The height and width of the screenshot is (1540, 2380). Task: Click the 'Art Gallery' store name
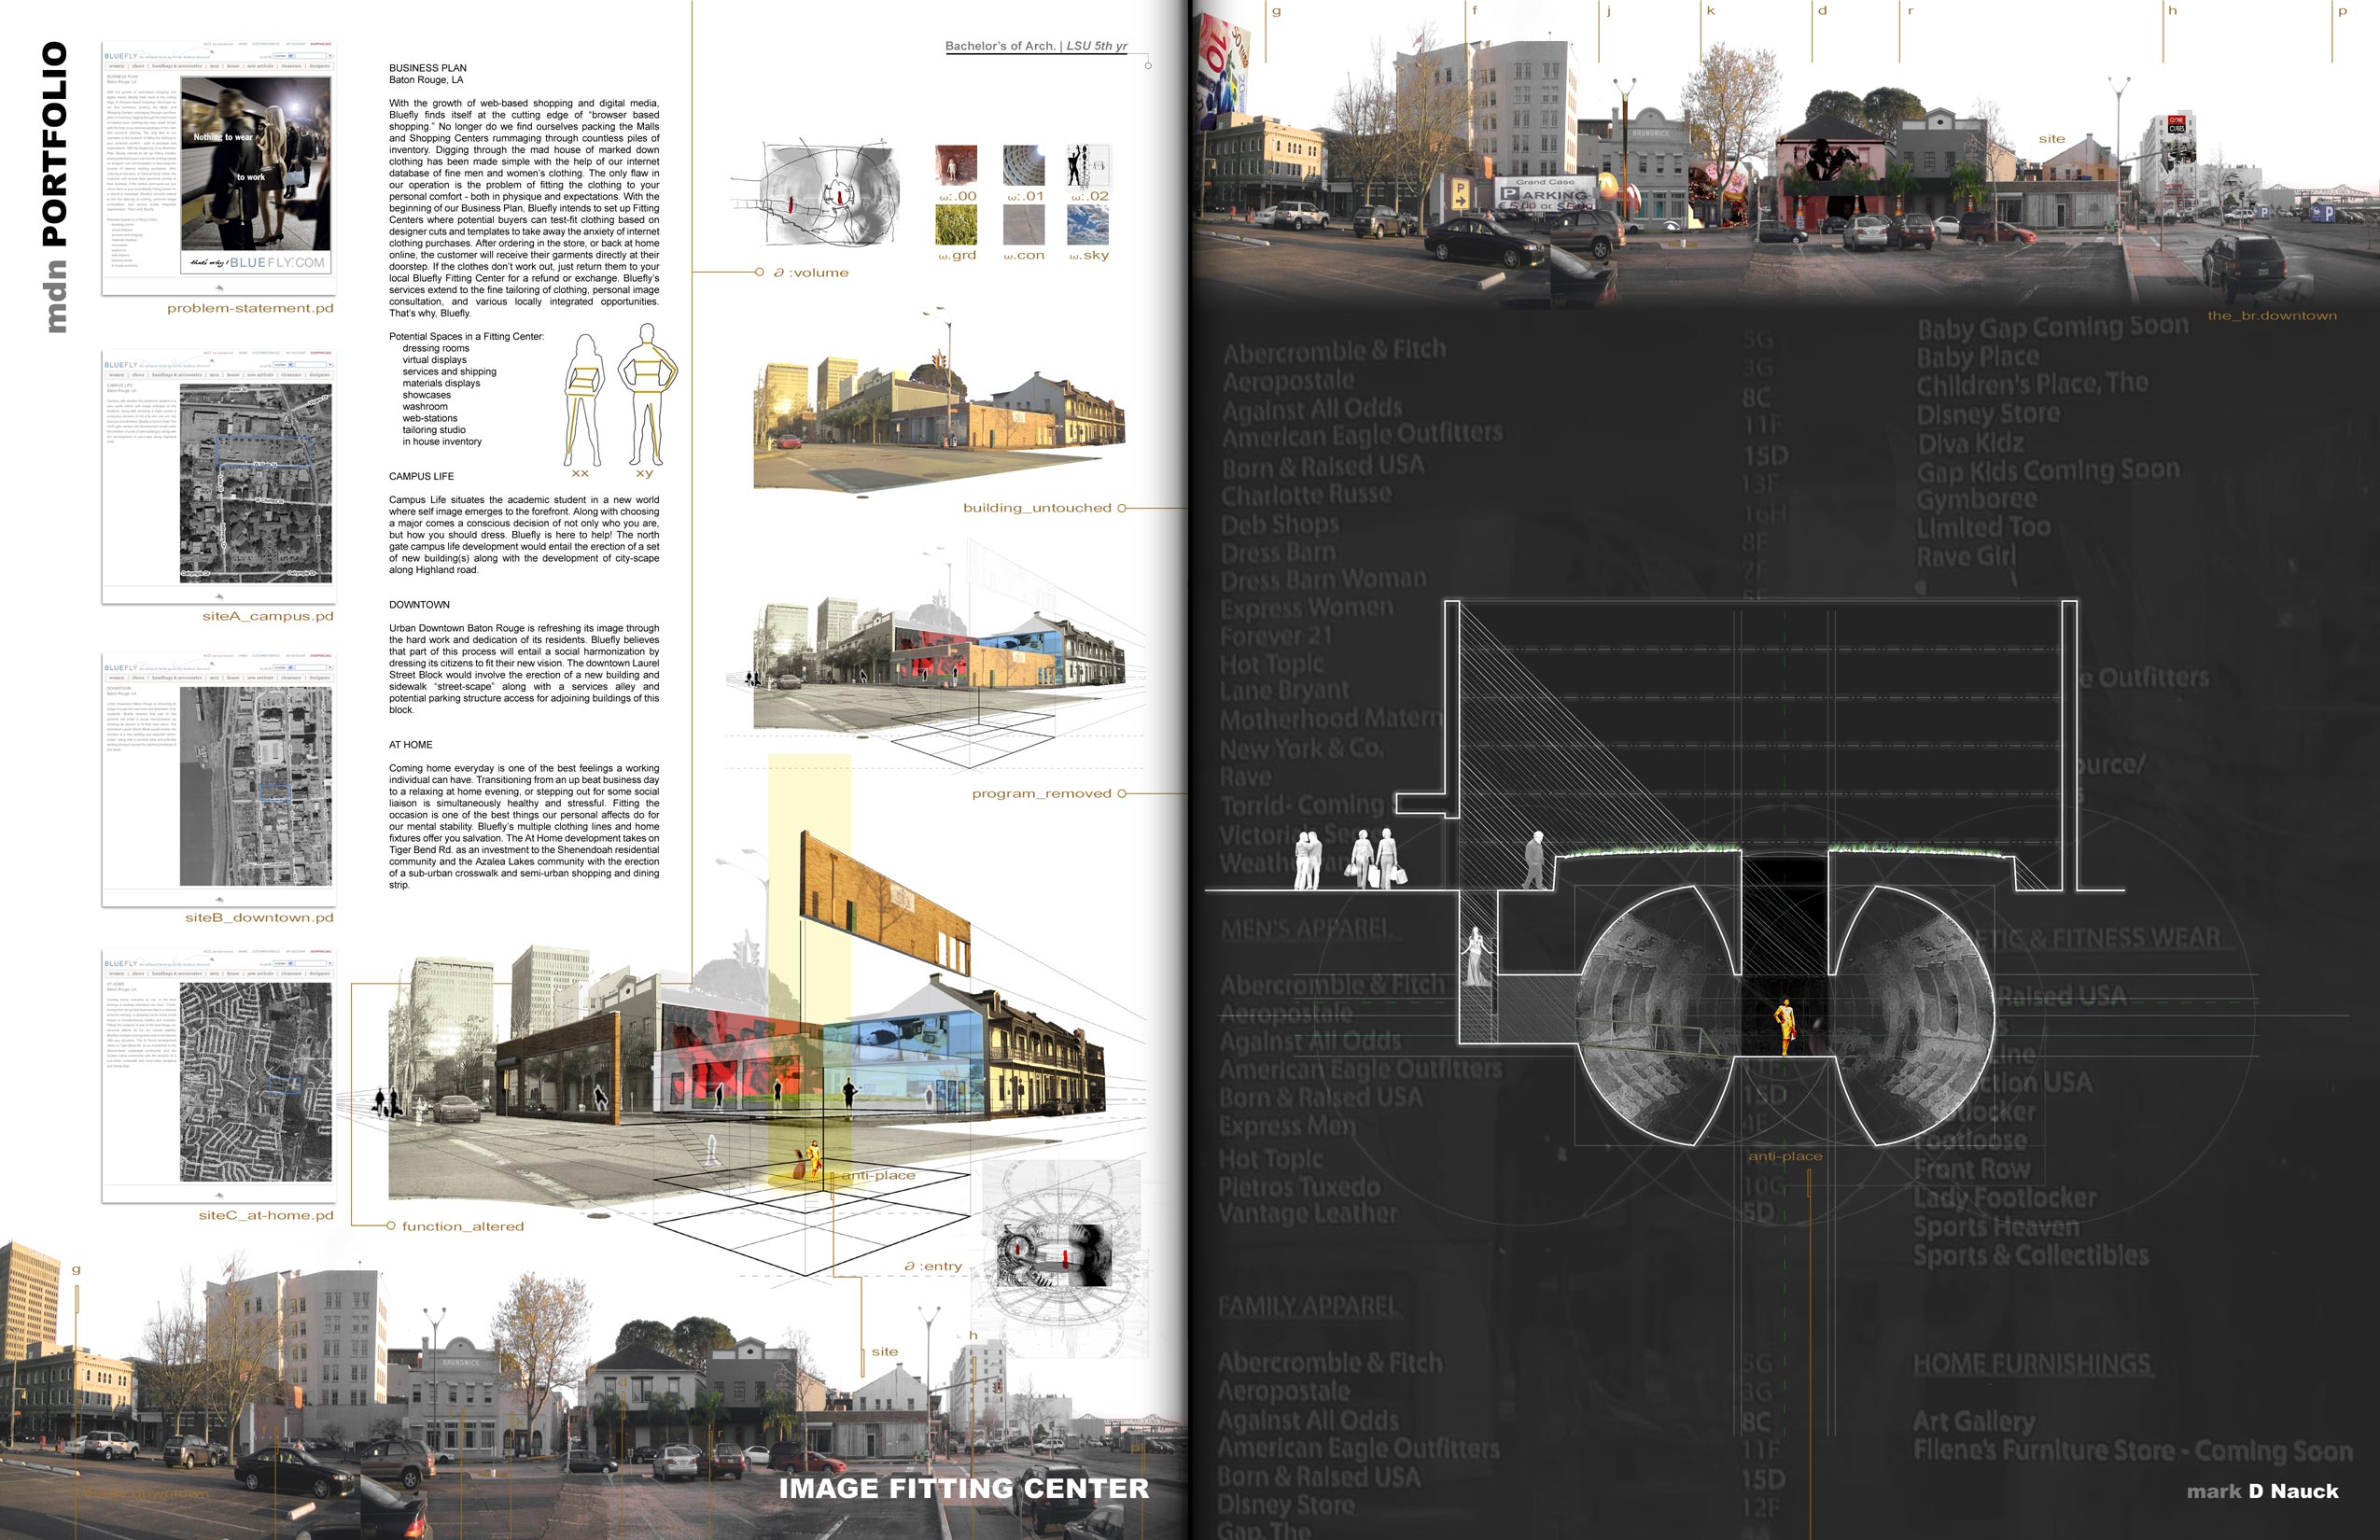[x=1974, y=1422]
